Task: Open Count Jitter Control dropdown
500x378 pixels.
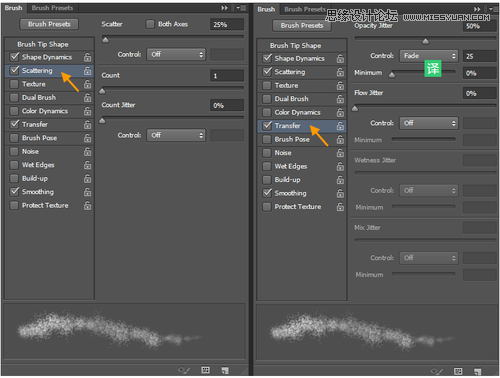Action: [176, 135]
